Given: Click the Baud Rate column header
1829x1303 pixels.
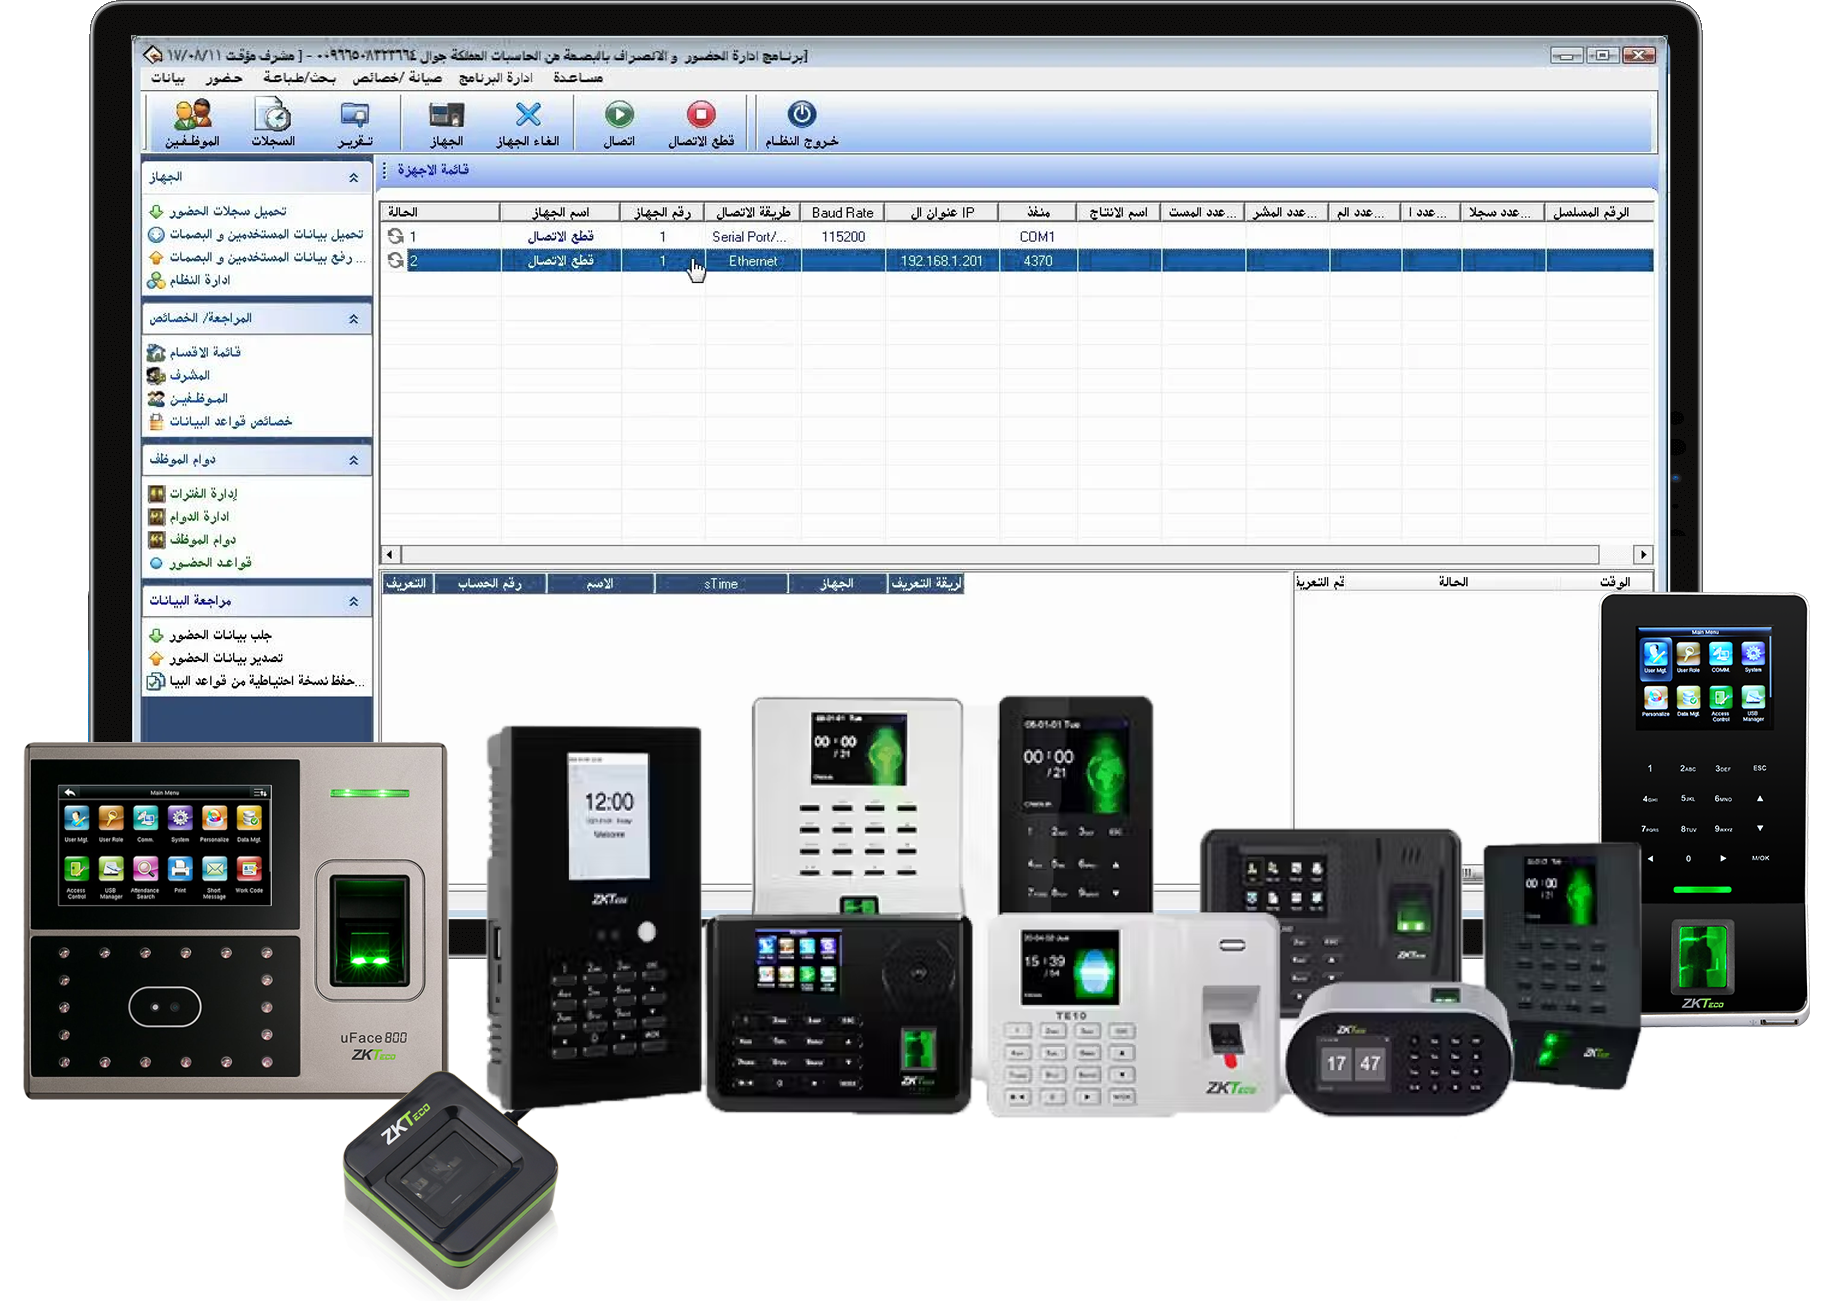Looking at the screenshot, I should pyautogui.click(x=842, y=212).
